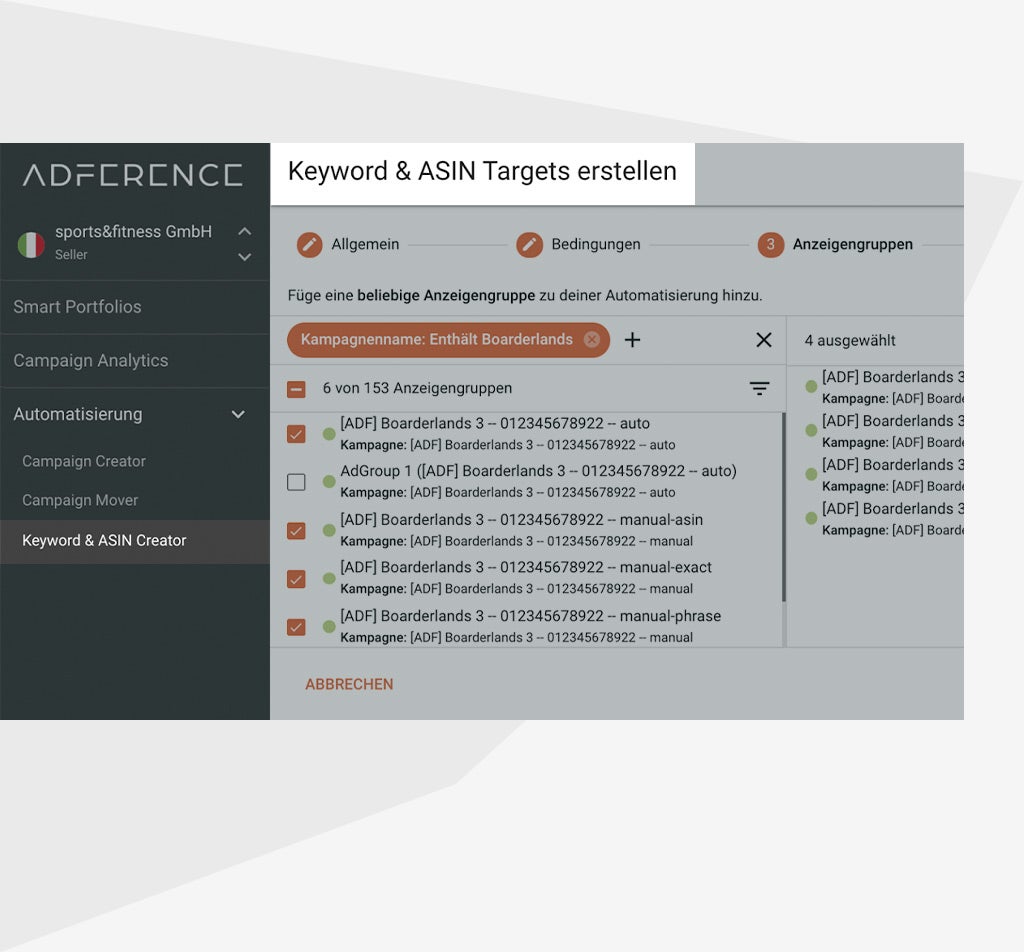Open Campaign Creator
This screenshot has width=1024, height=952.
(84, 461)
